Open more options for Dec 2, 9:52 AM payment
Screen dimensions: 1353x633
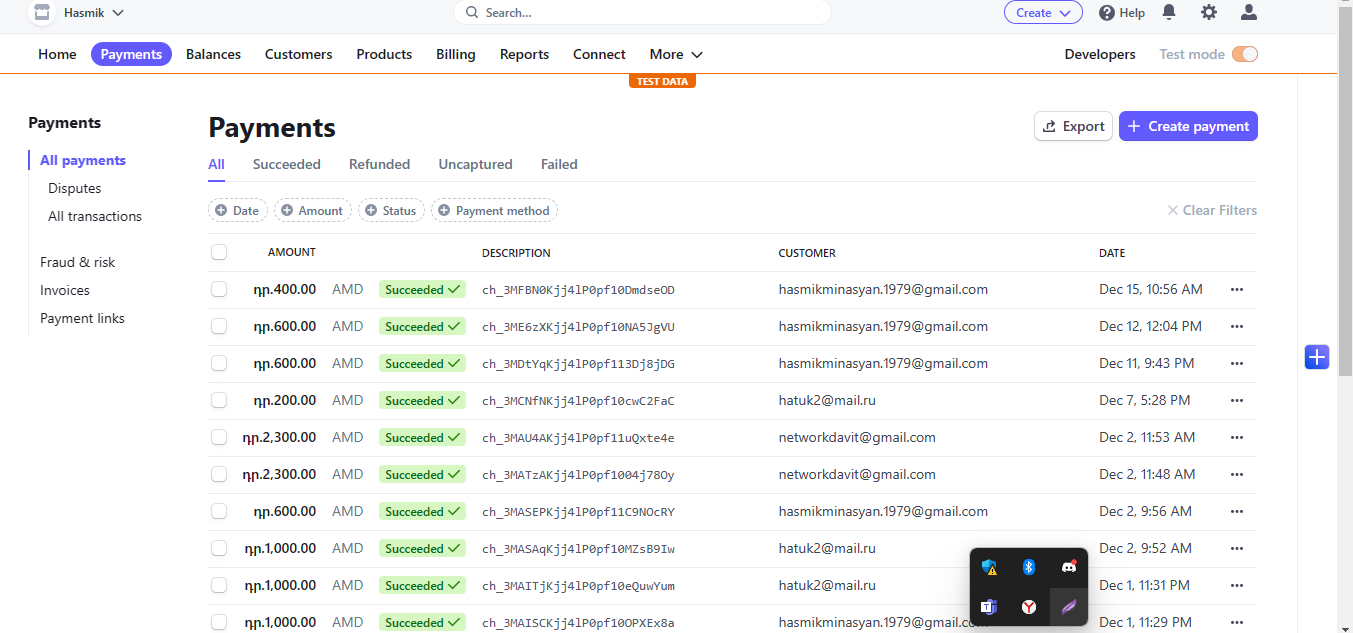point(1237,548)
